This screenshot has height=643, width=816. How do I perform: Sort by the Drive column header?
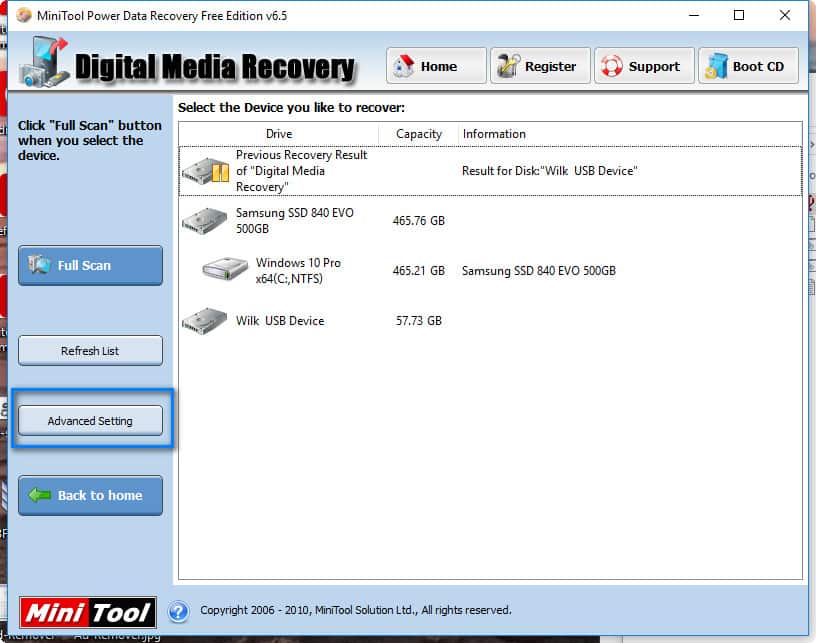tap(279, 134)
